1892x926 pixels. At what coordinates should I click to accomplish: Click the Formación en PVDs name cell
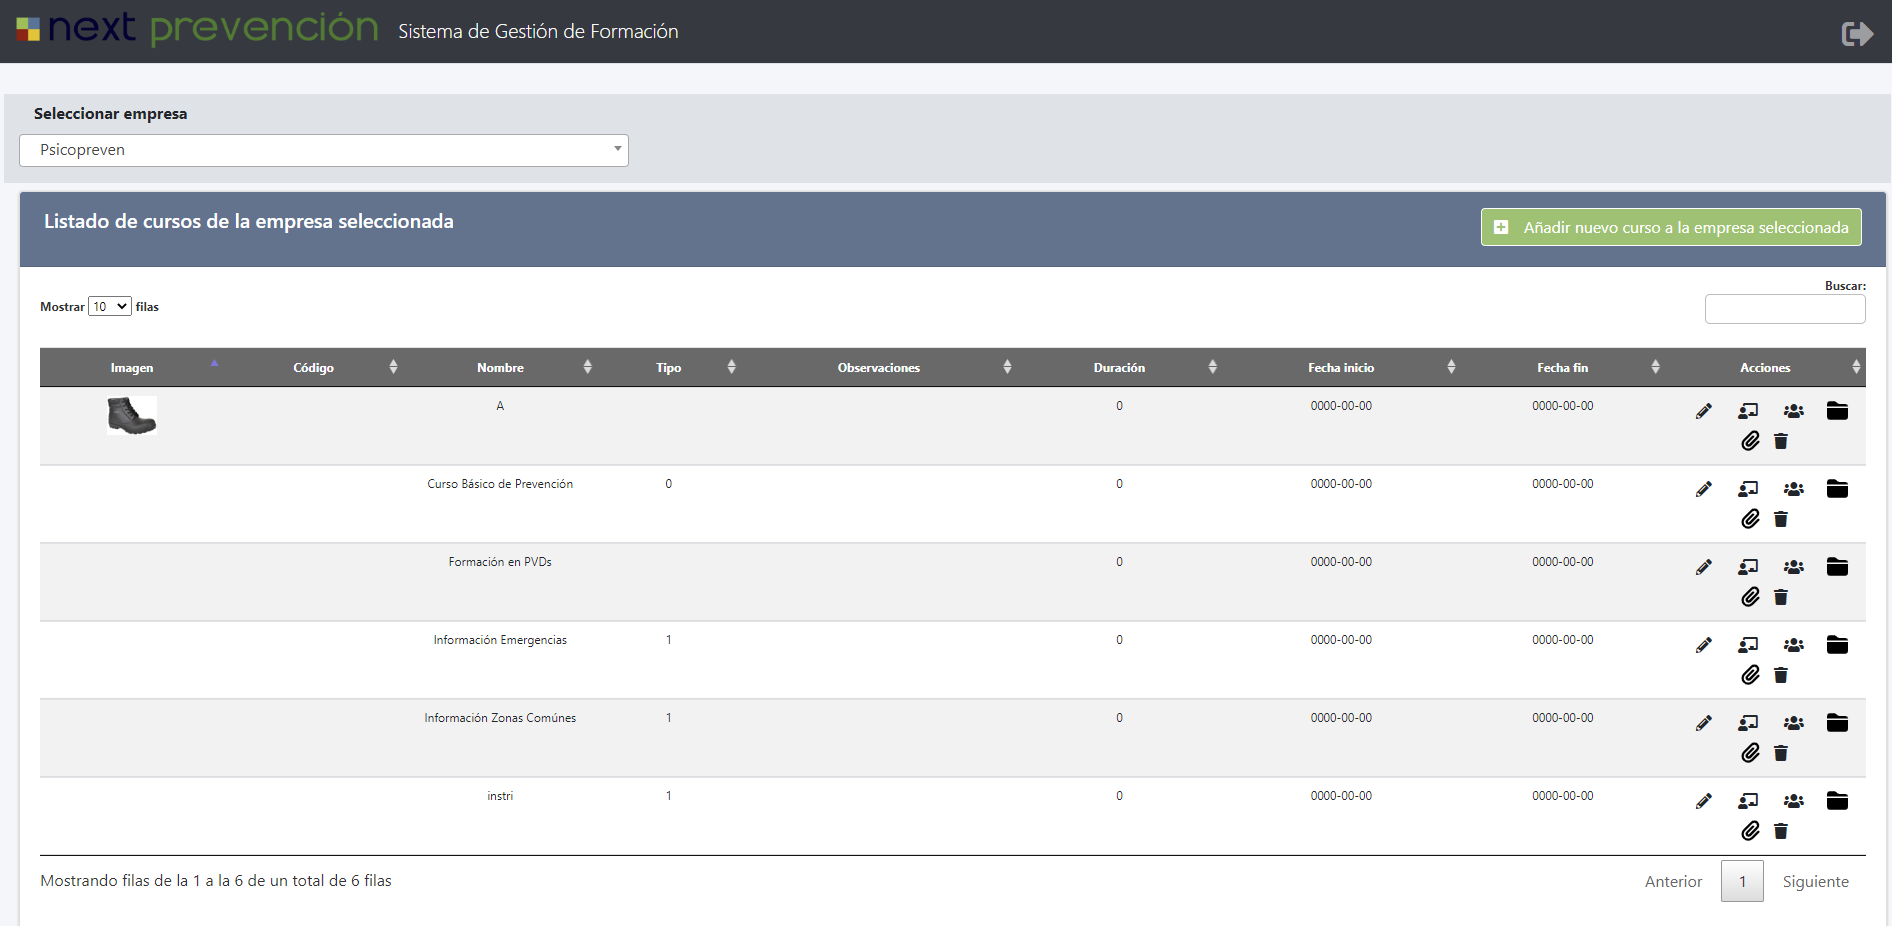pyautogui.click(x=500, y=562)
